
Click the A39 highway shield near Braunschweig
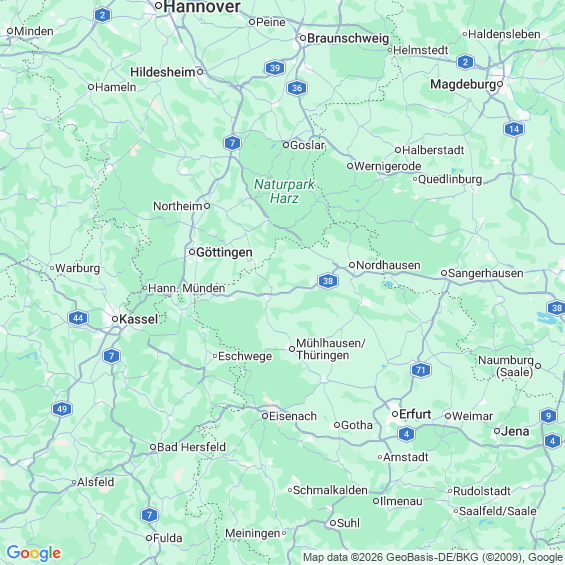[x=275, y=68]
